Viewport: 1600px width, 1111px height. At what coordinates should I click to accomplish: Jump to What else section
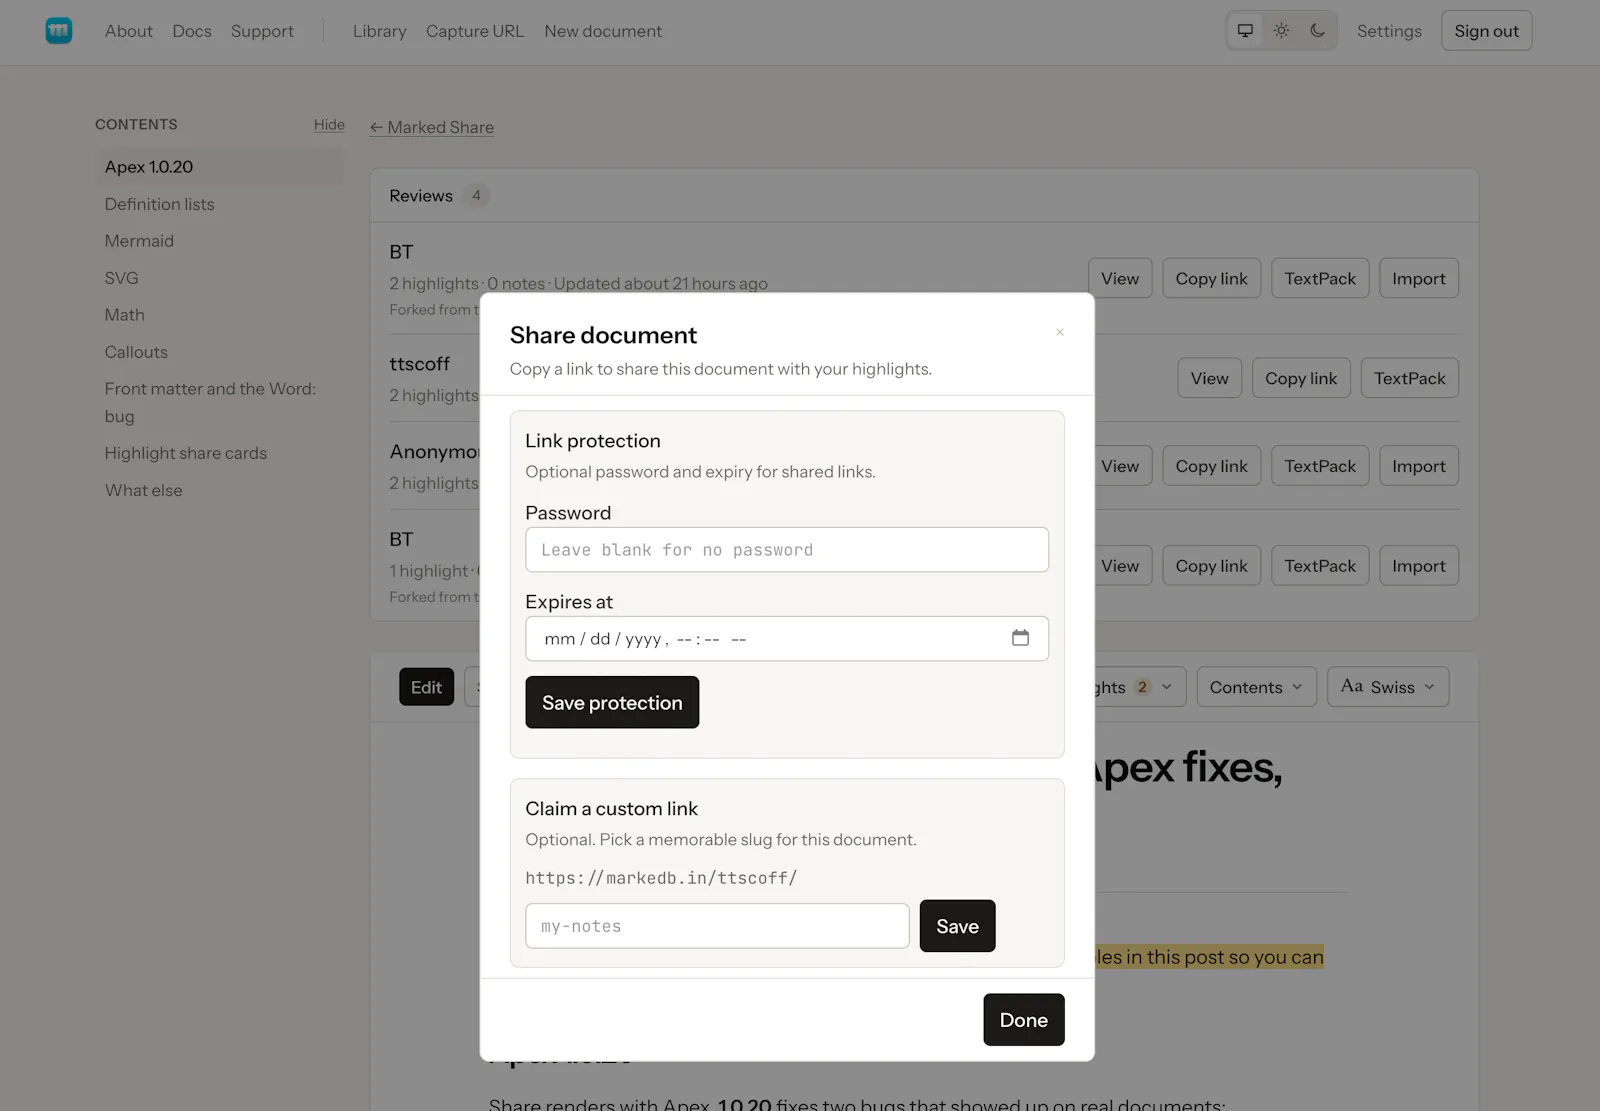tap(144, 490)
